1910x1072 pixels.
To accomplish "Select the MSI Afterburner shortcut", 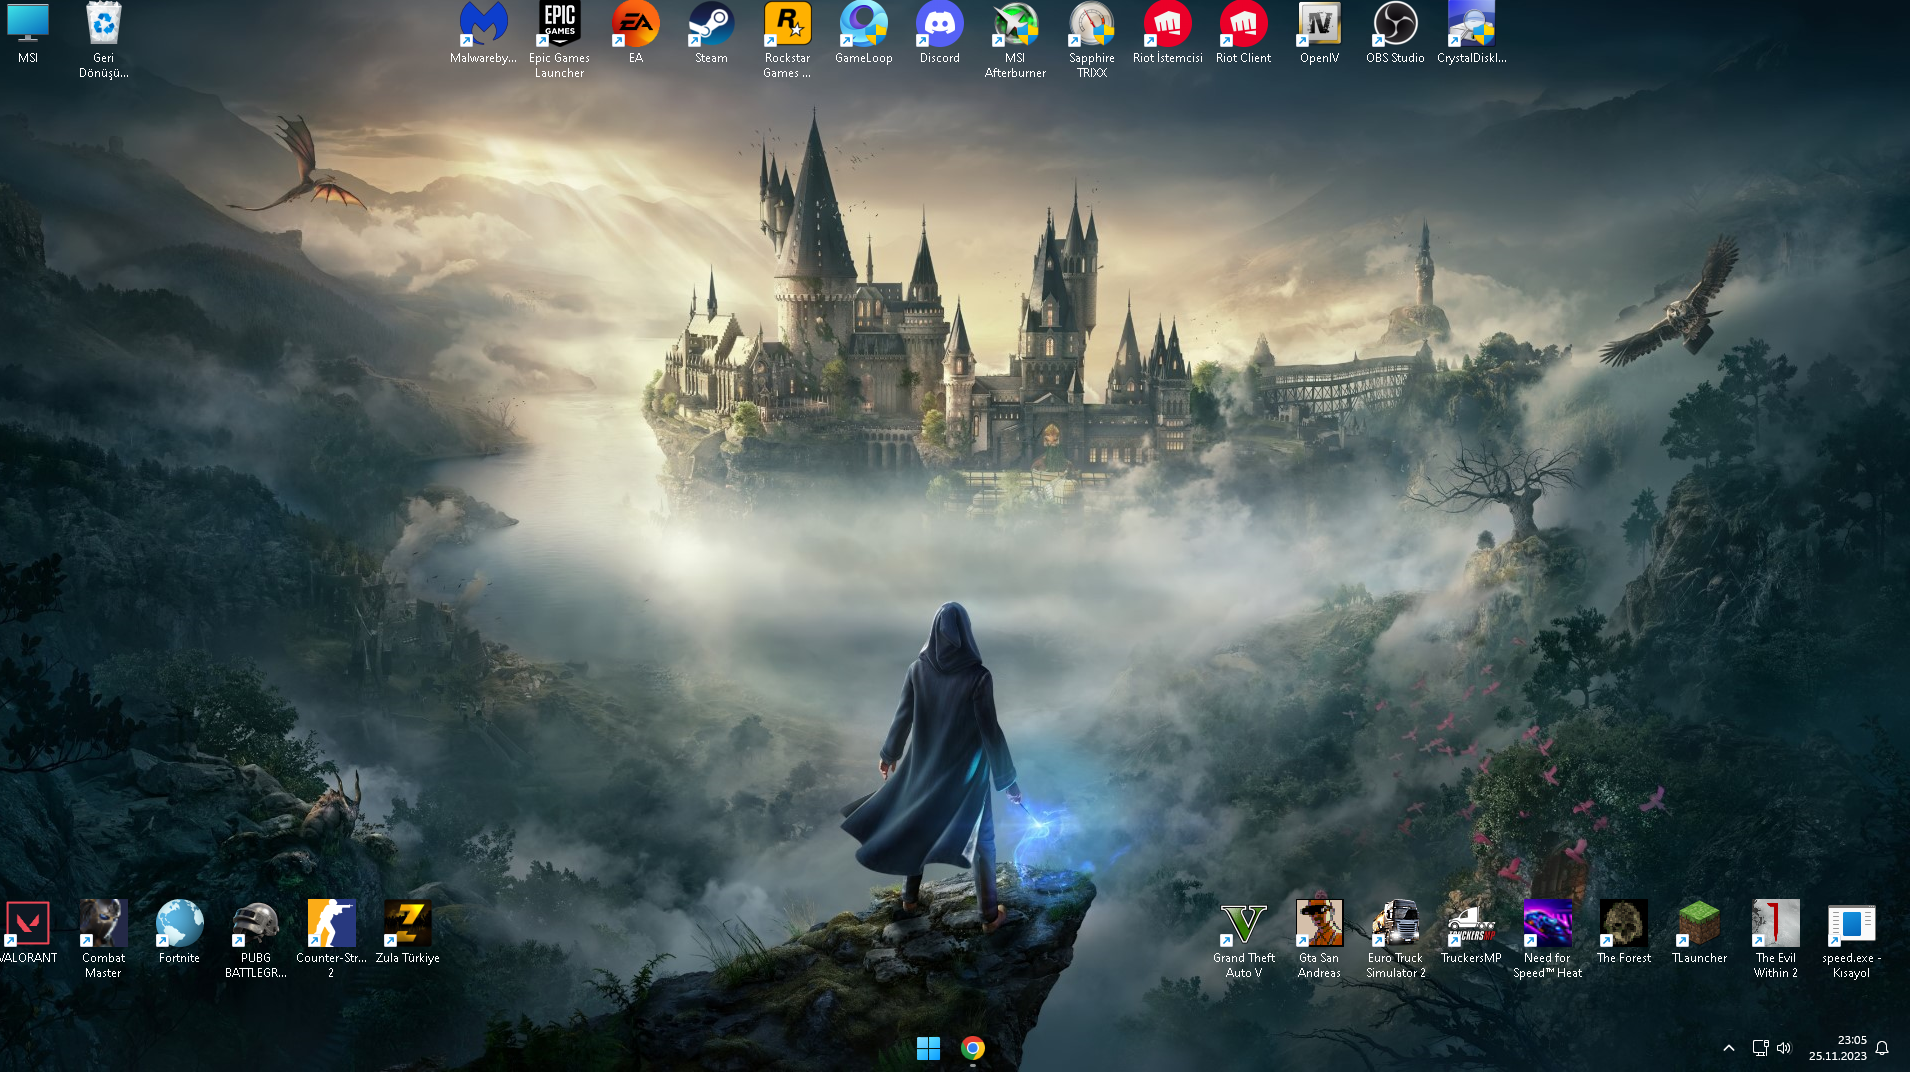I will coord(1016,40).
